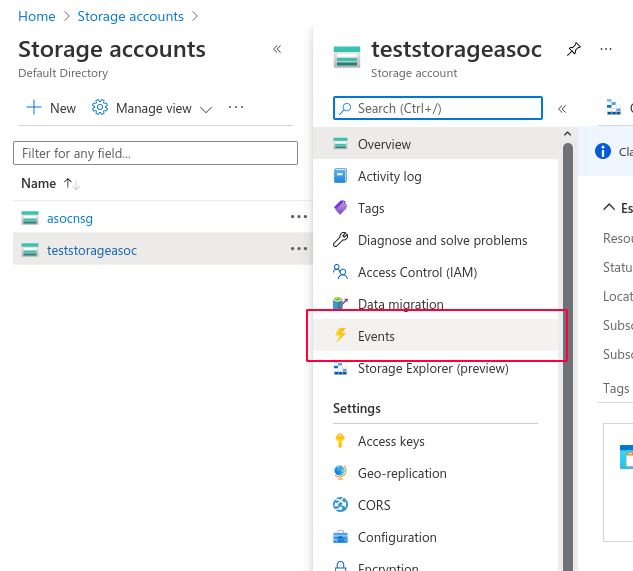The width and height of the screenshot is (633, 571).
Task: Click the CORS icon
Action: pos(340,504)
